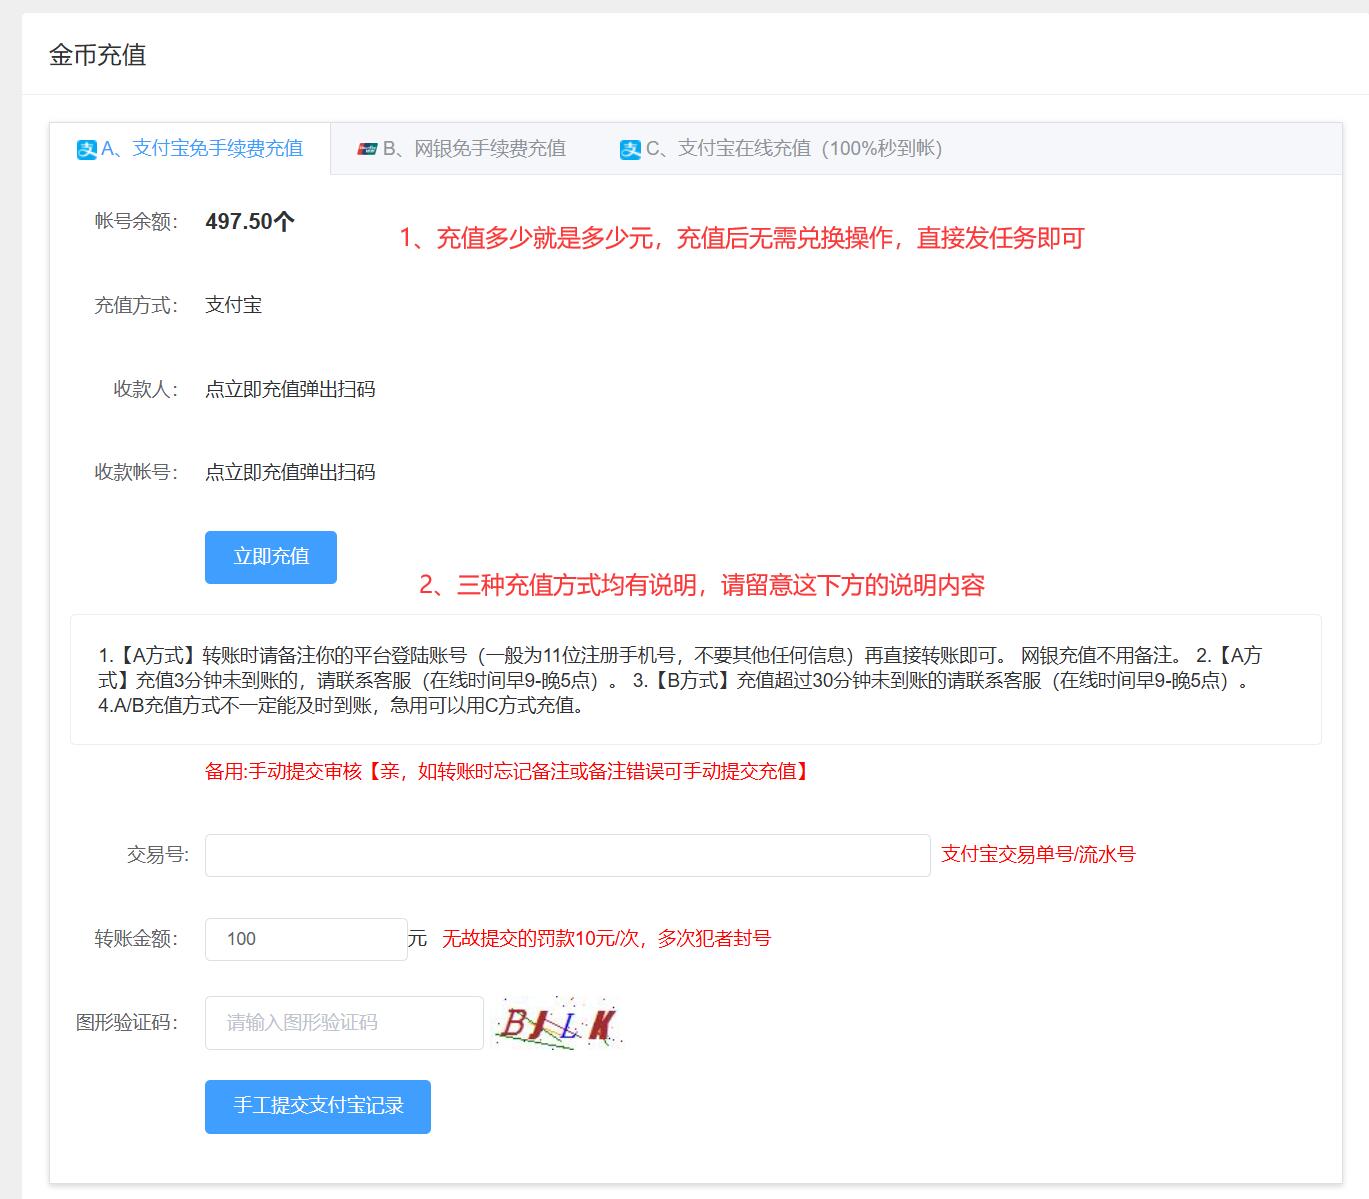1369x1199 pixels.
Task: Submit with 手工提交支付宝记录 button
Action: coord(317,1106)
